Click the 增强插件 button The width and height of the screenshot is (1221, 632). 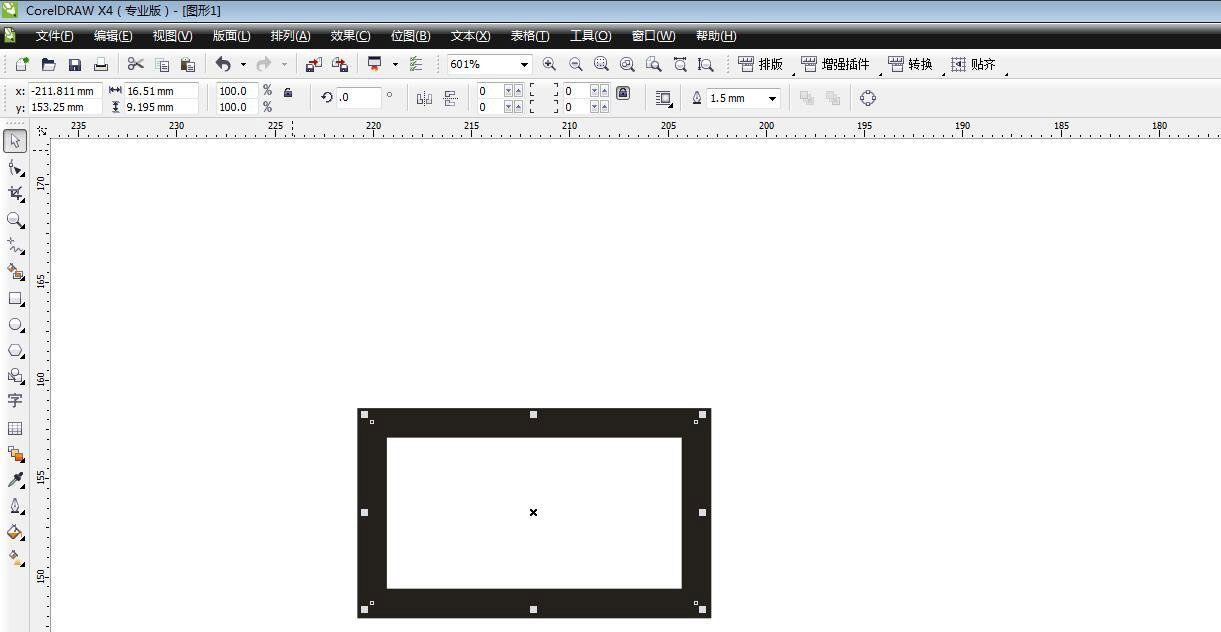(x=836, y=64)
